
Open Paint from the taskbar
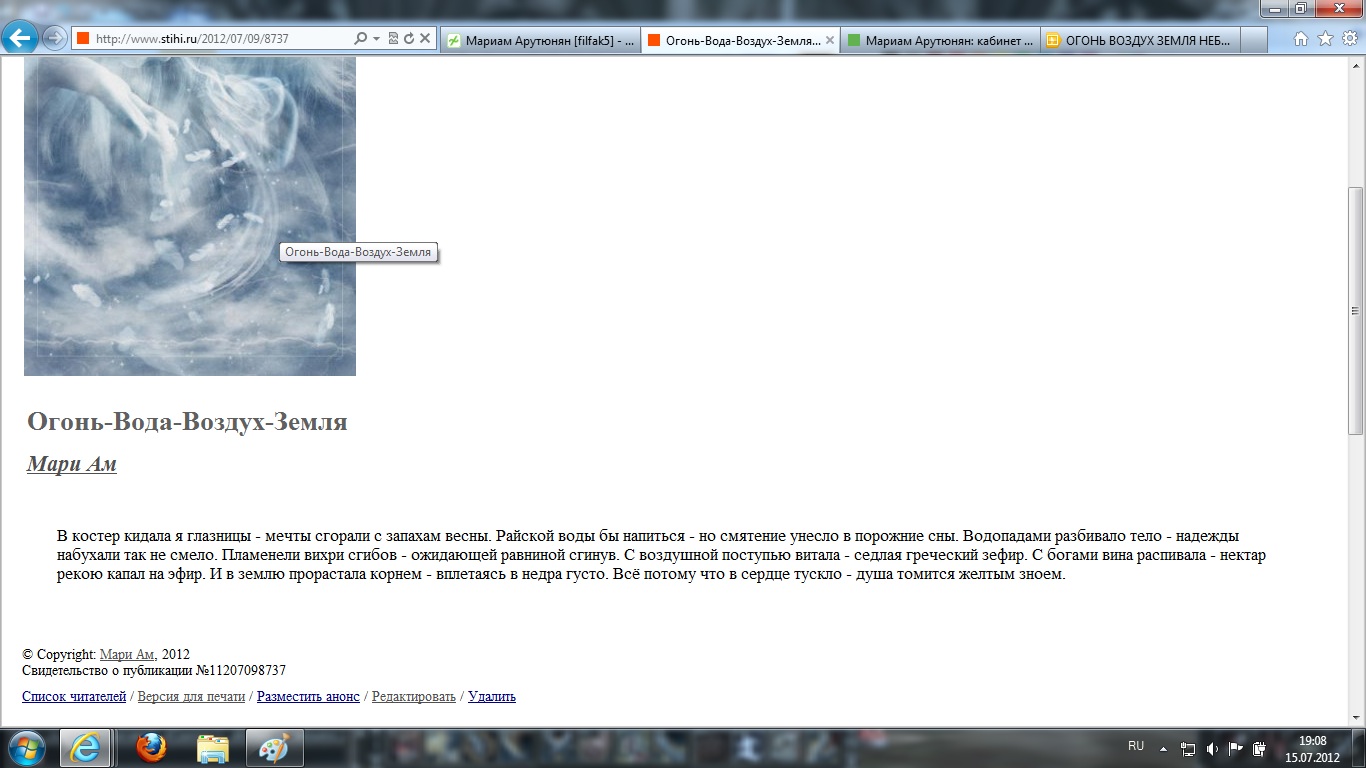tap(273, 748)
